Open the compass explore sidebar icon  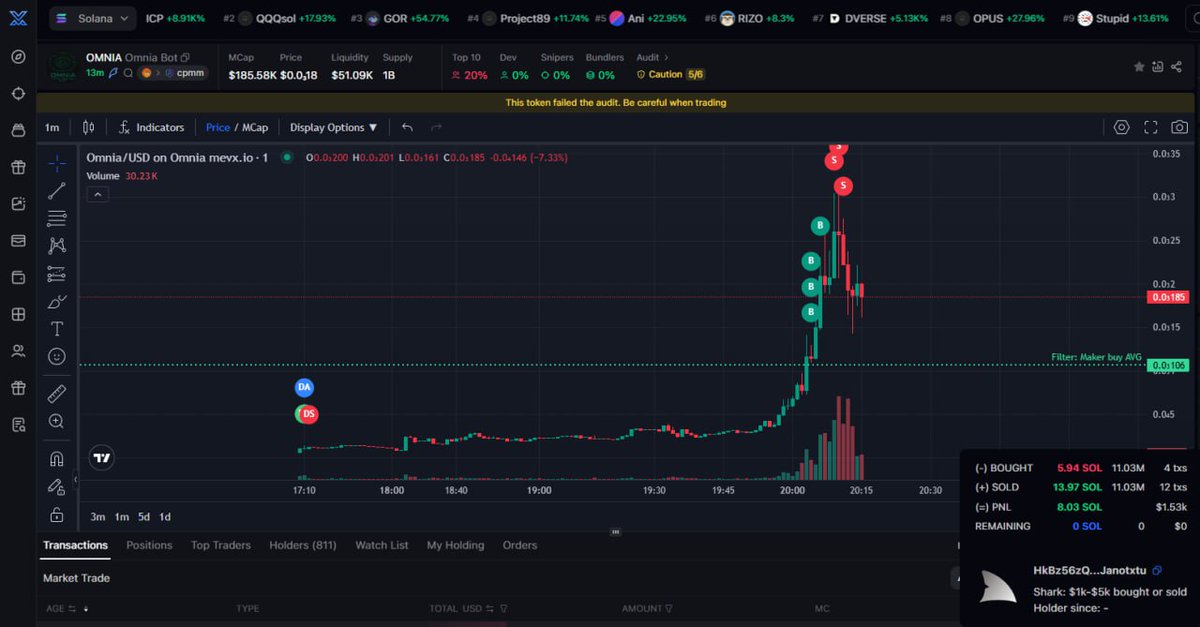18,56
